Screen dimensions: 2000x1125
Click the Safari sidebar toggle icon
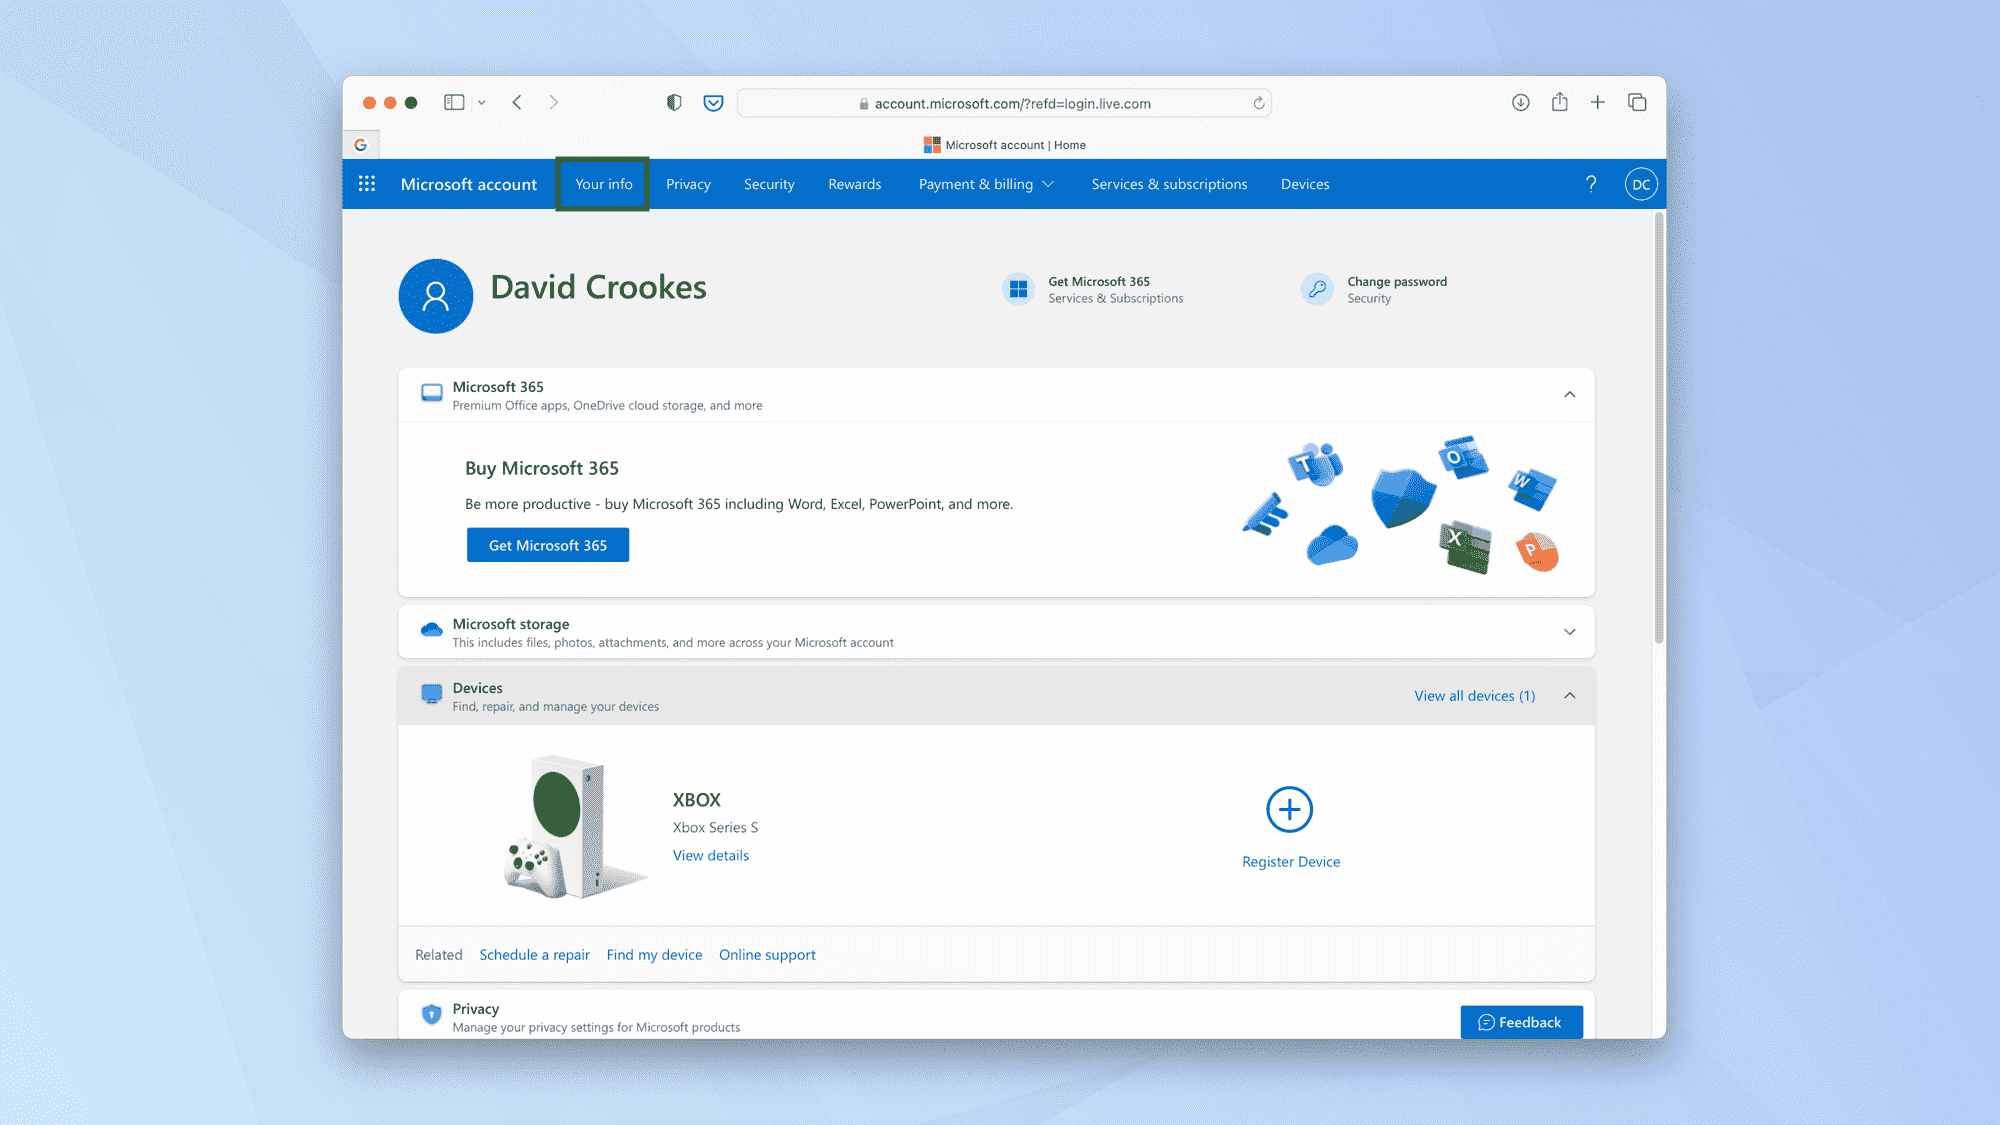[454, 102]
